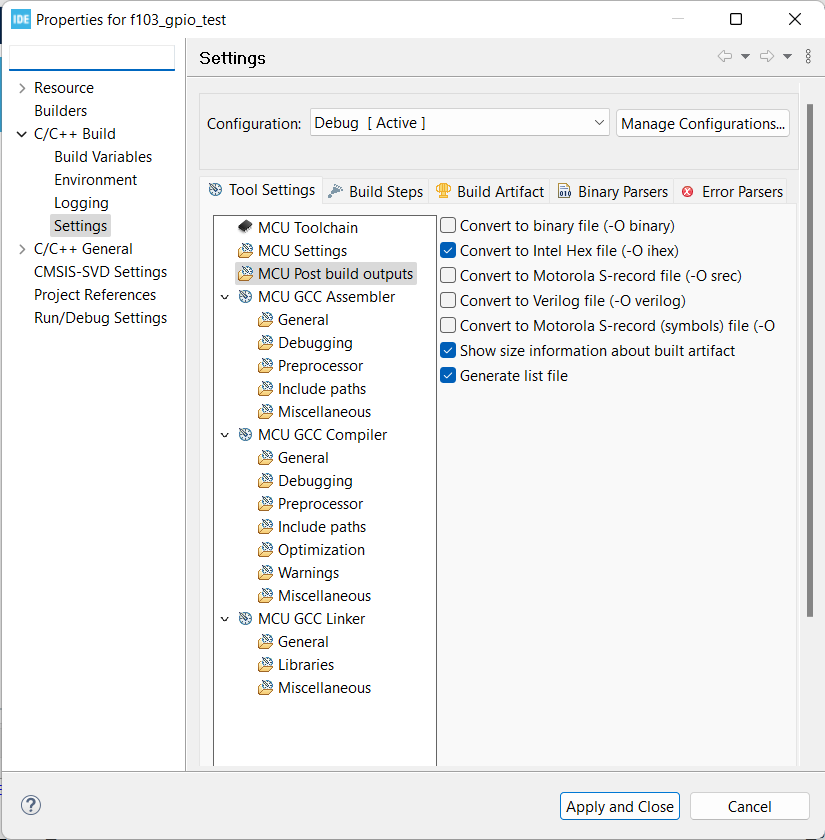The image size is (825, 840).
Task: Click the Settings page vertical scrollbar
Action: (x=809, y=361)
